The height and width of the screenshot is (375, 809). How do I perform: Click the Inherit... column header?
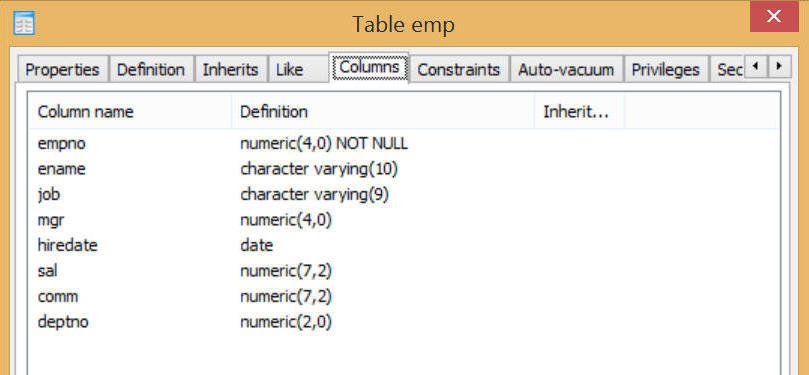[579, 111]
